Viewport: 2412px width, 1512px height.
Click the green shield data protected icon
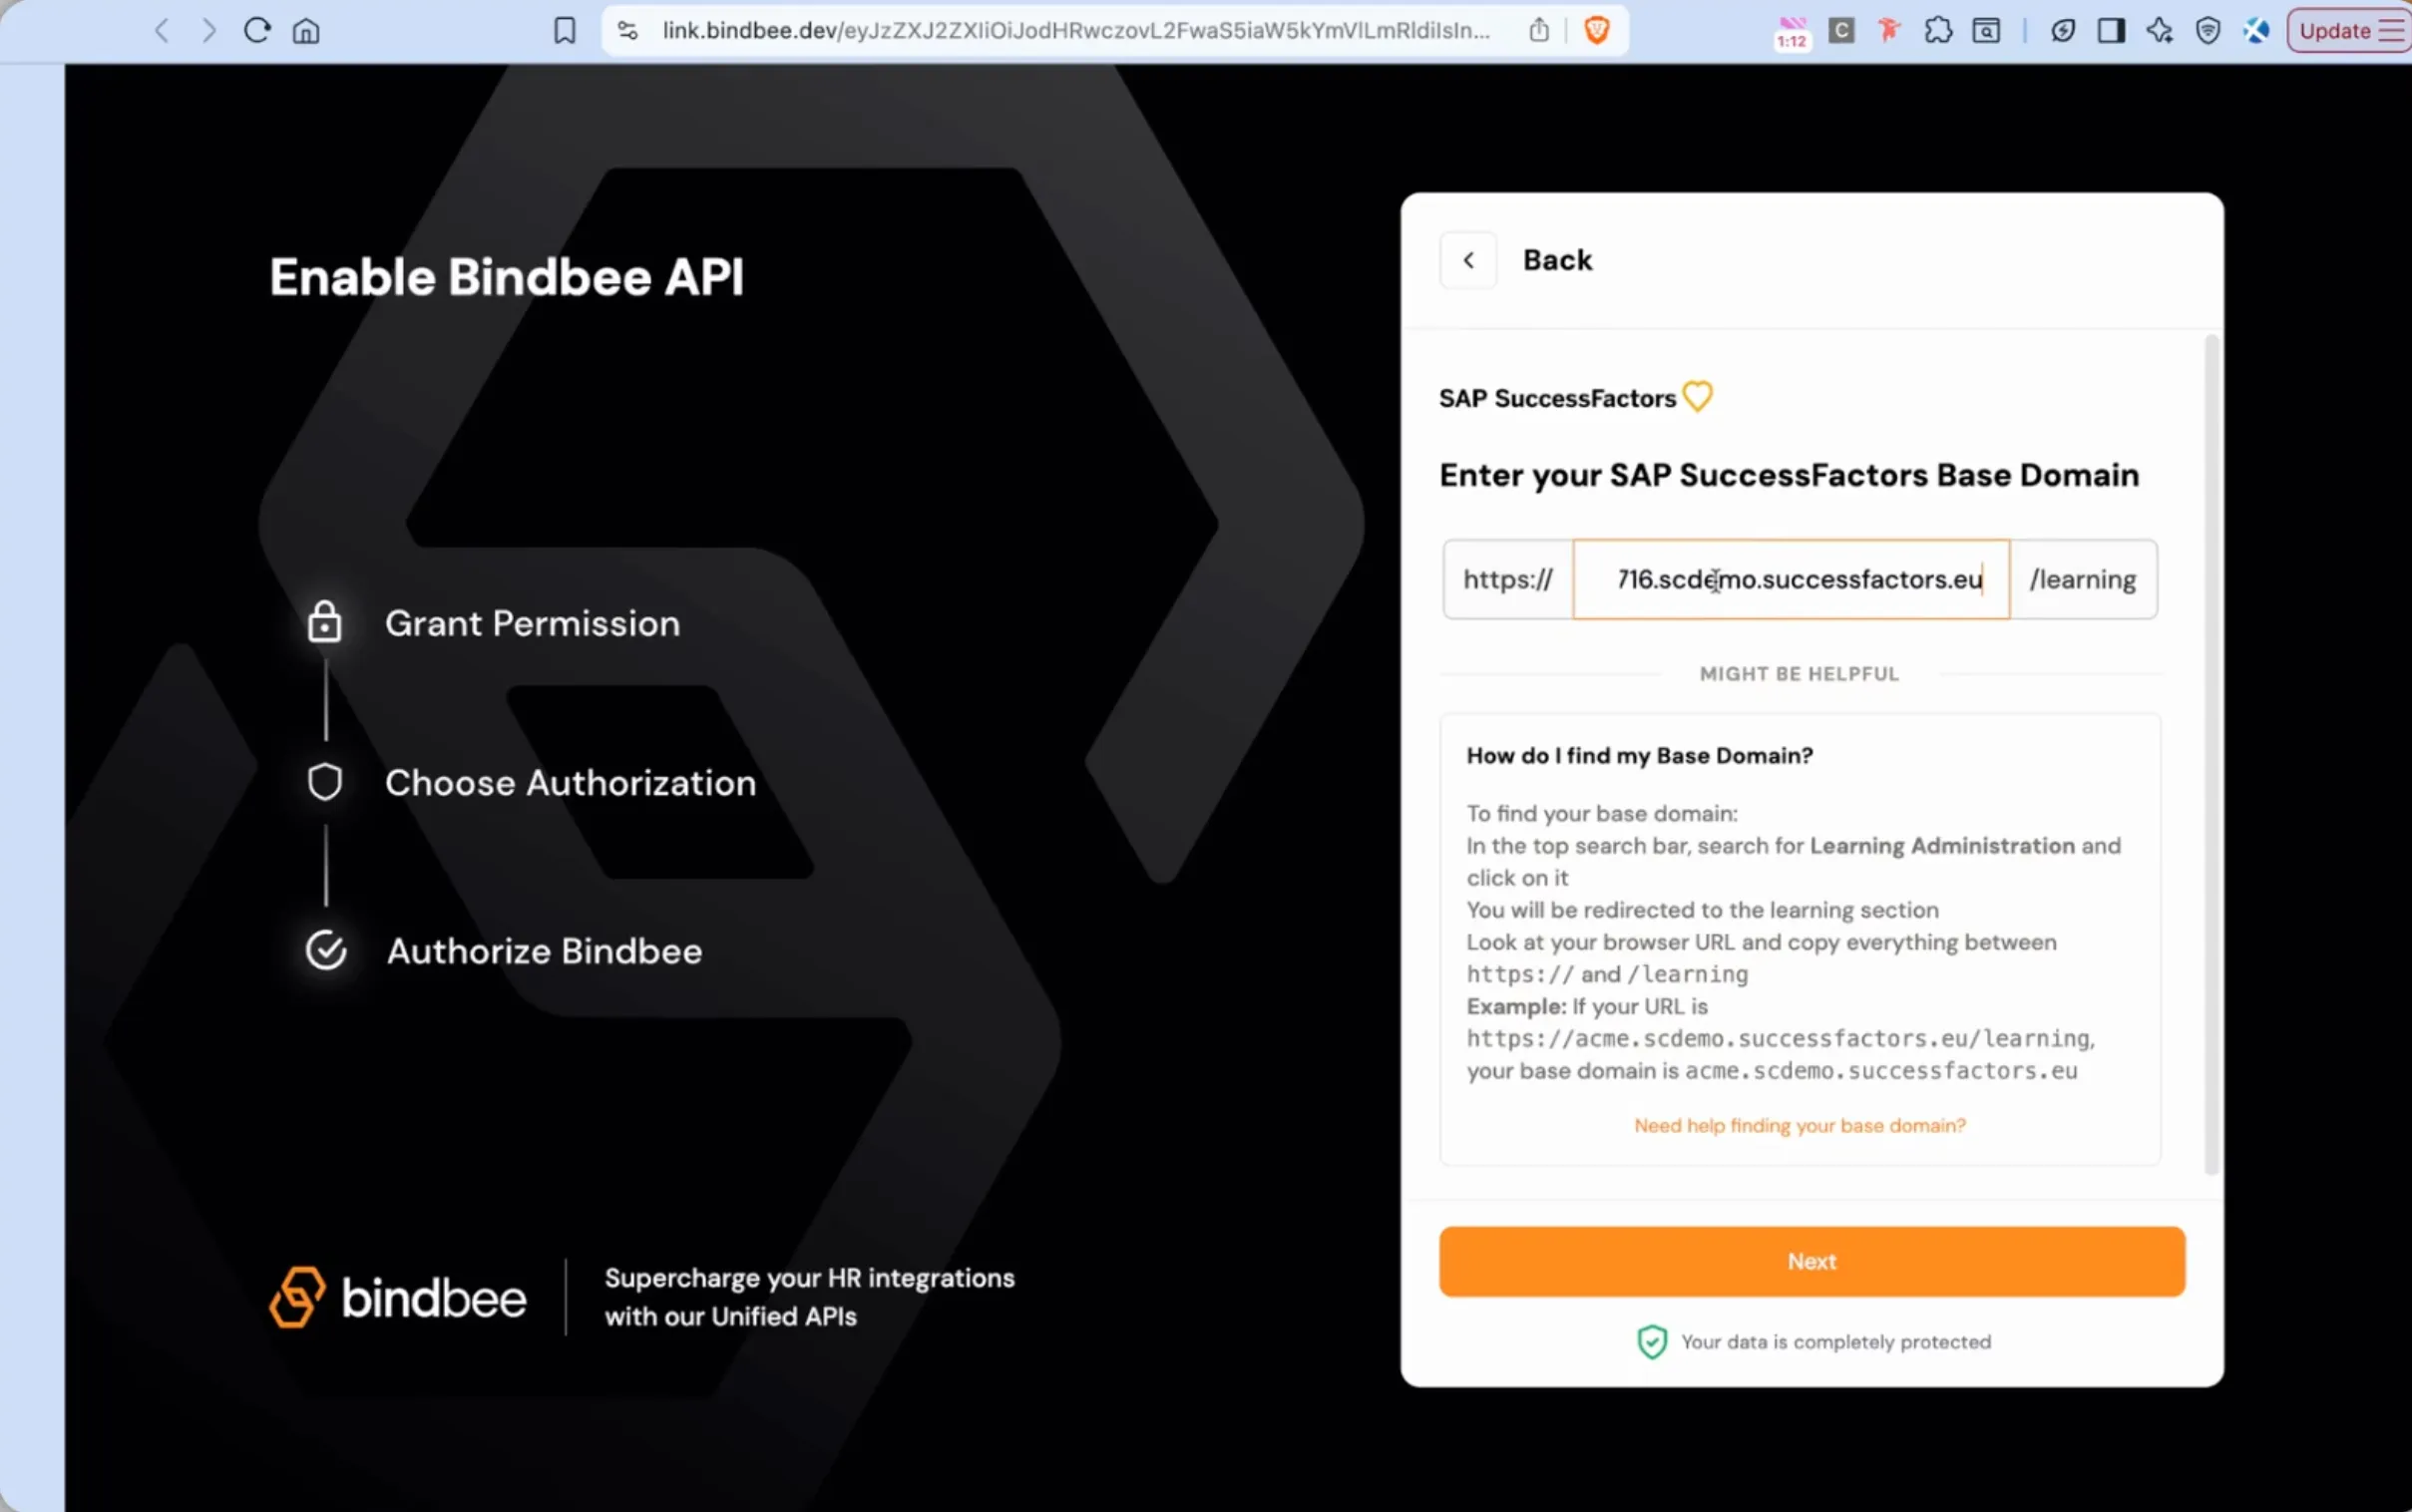coord(1651,1341)
